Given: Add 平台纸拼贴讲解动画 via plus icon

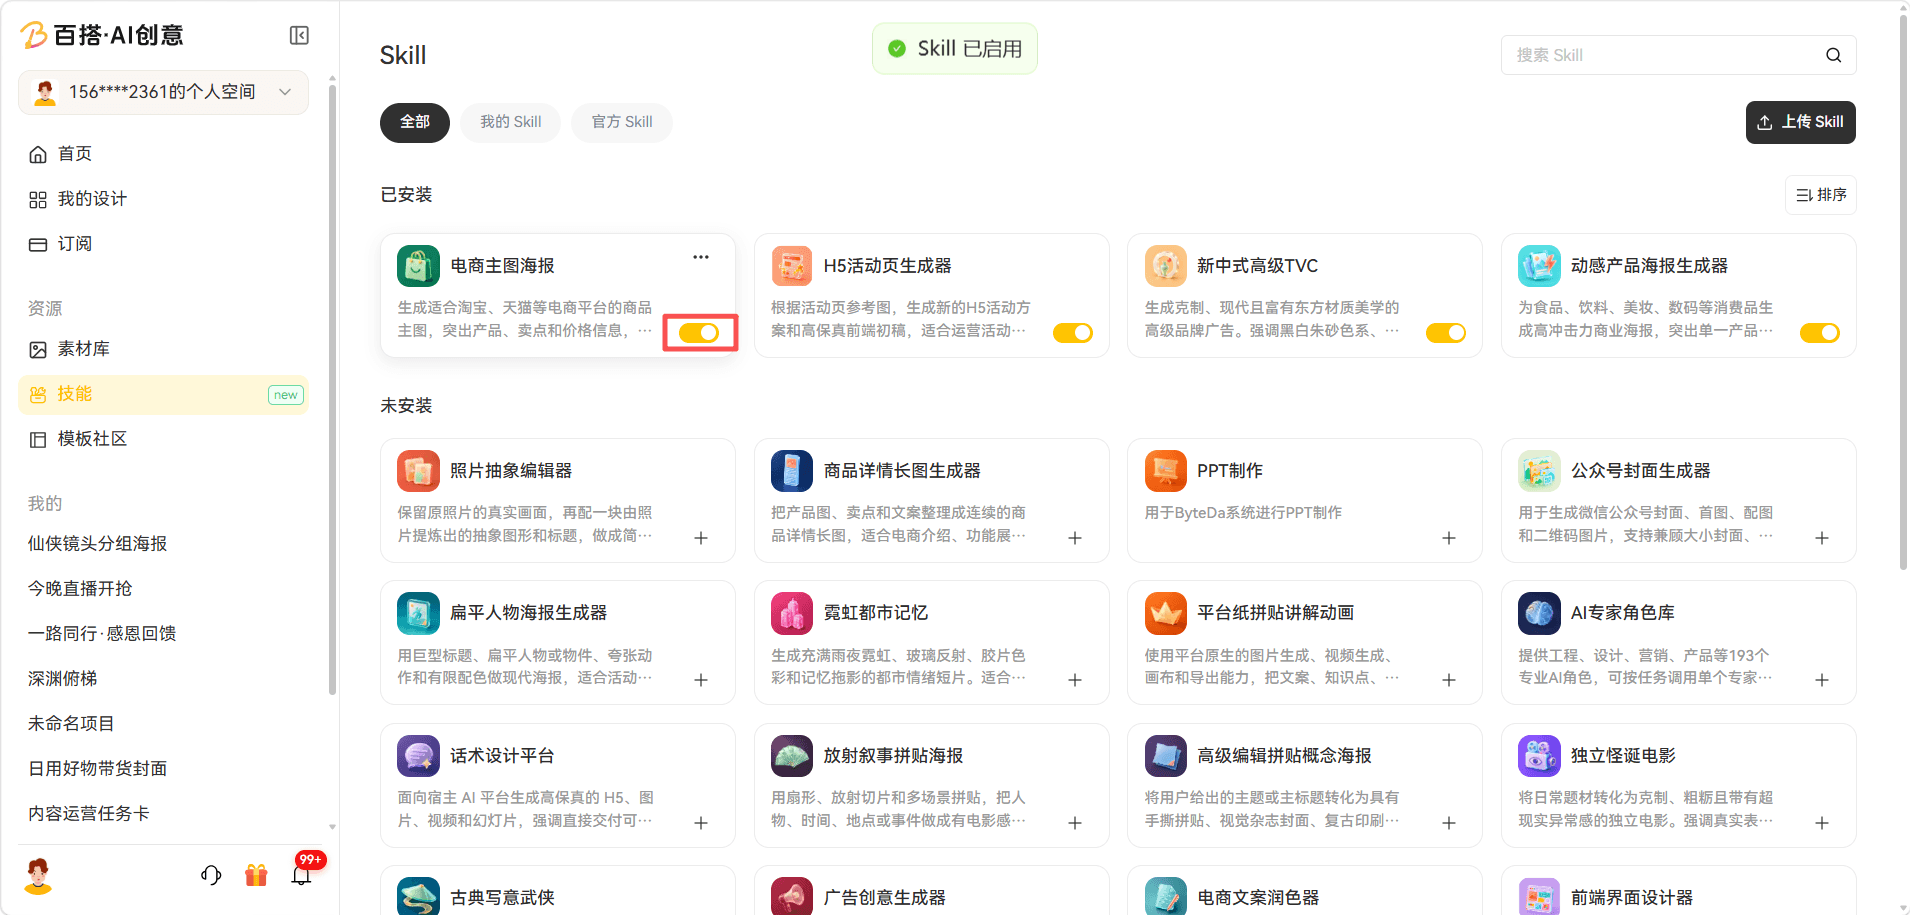Looking at the screenshot, I should 1448,680.
